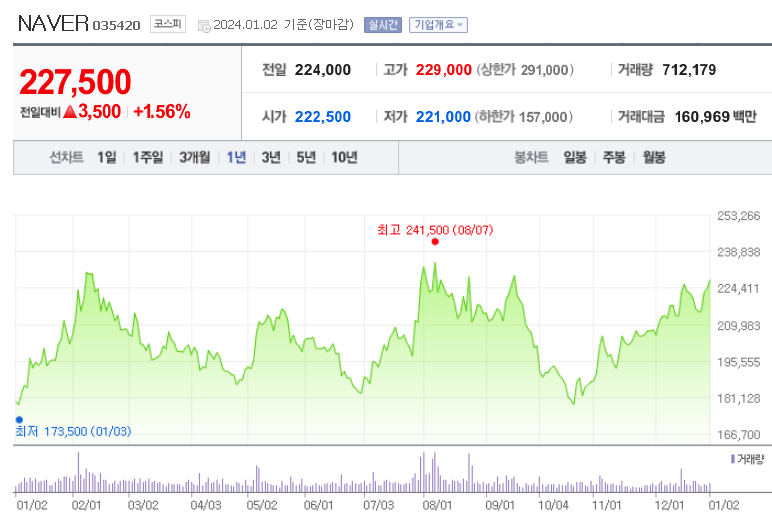This screenshot has width=772, height=531.
Task: Show the 3년 chart range
Action: (271, 157)
